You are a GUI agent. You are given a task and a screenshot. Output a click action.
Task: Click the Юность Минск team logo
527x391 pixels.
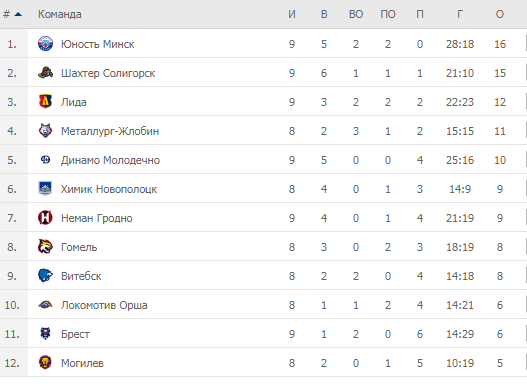pyautogui.click(x=45, y=44)
